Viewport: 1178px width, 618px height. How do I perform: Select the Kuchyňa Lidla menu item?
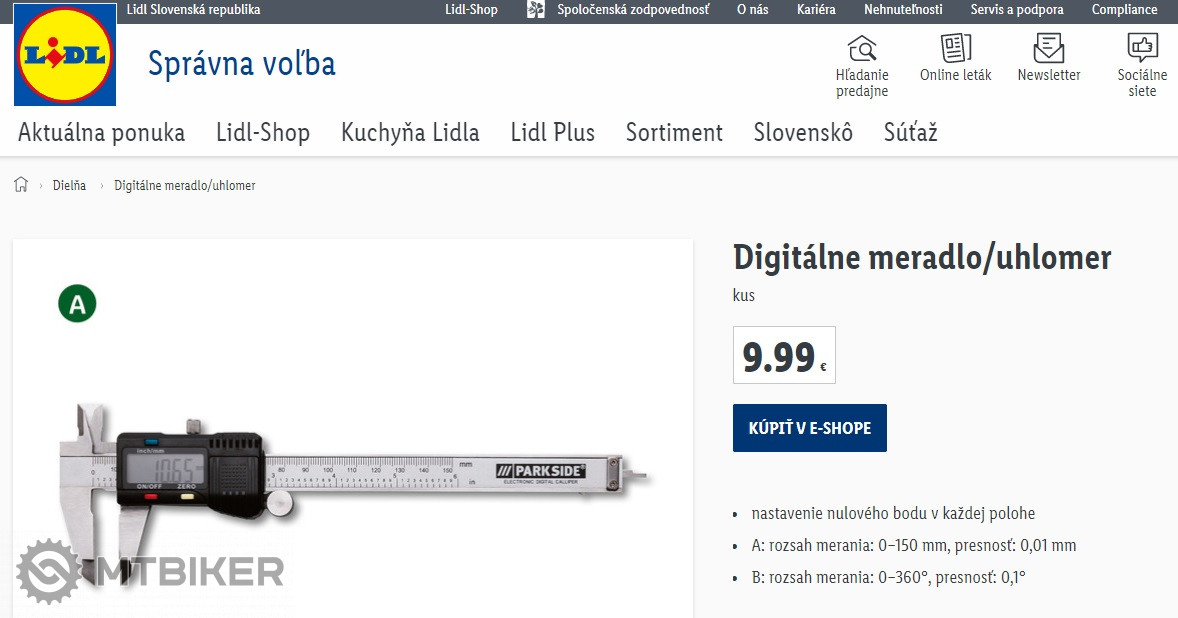click(x=410, y=133)
